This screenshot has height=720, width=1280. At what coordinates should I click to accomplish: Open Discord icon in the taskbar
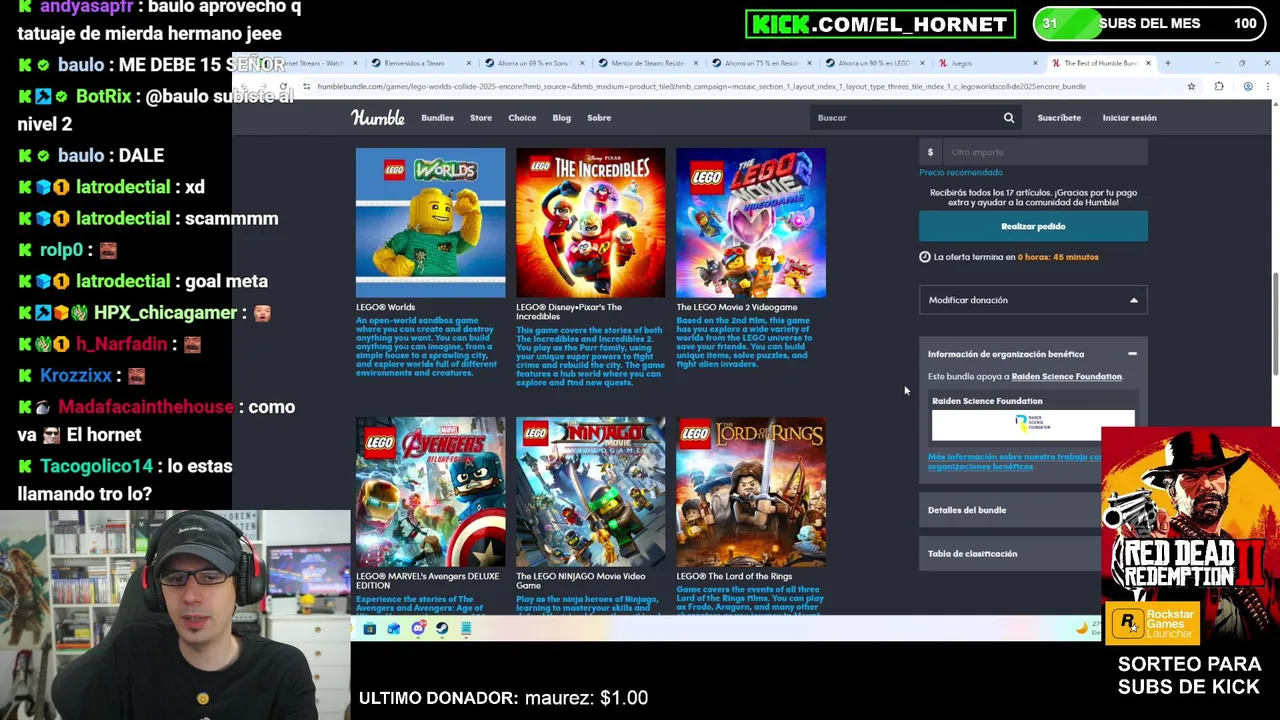point(417,628)
